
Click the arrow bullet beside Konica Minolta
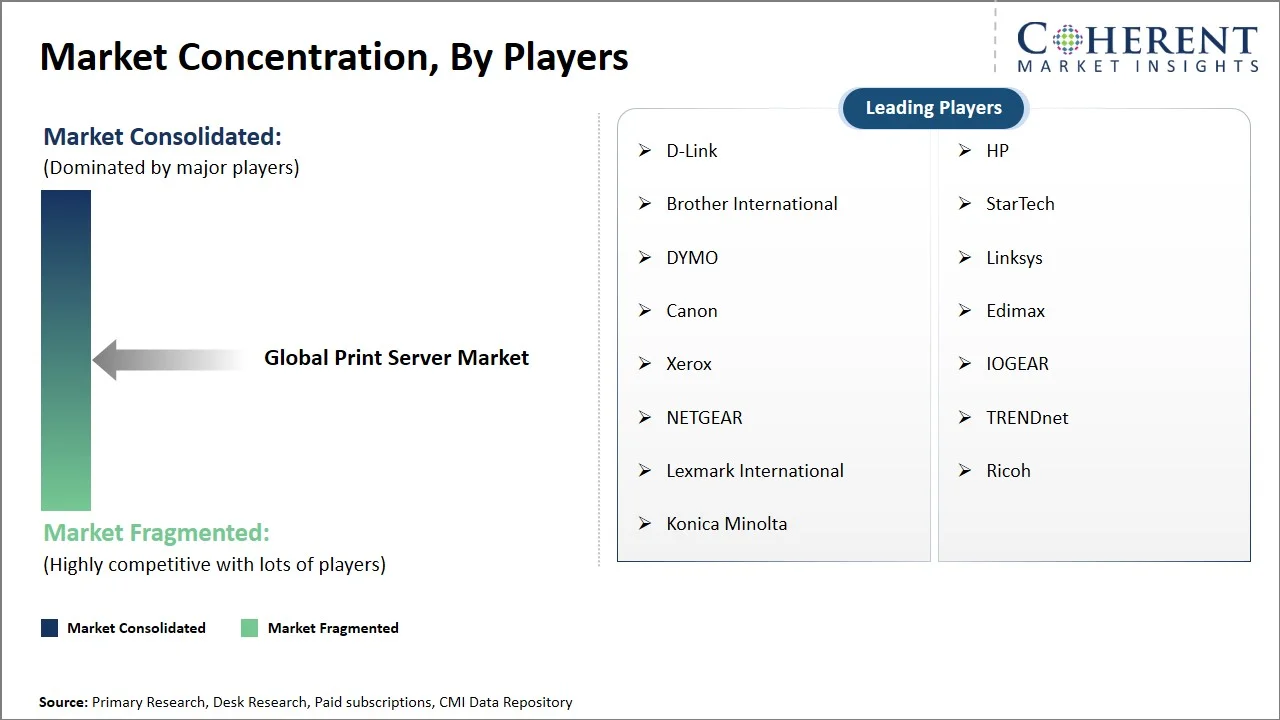pyautogui.click(x=645, y=524)
